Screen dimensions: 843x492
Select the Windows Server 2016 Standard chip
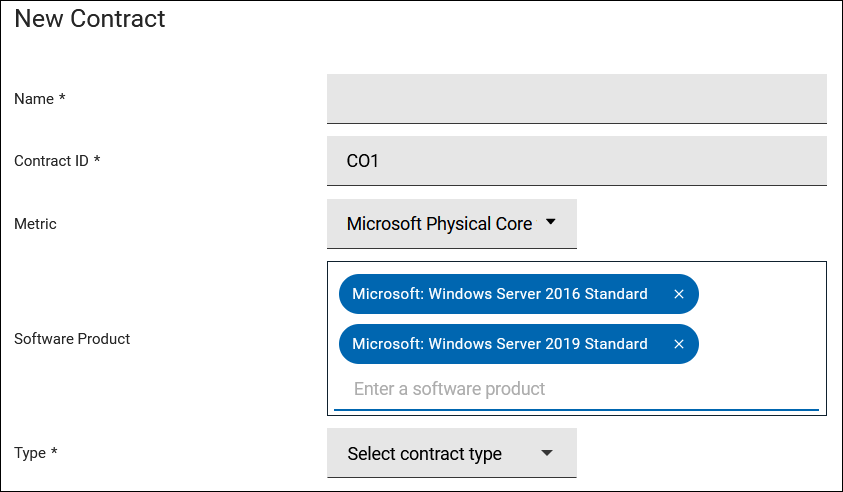500,294
